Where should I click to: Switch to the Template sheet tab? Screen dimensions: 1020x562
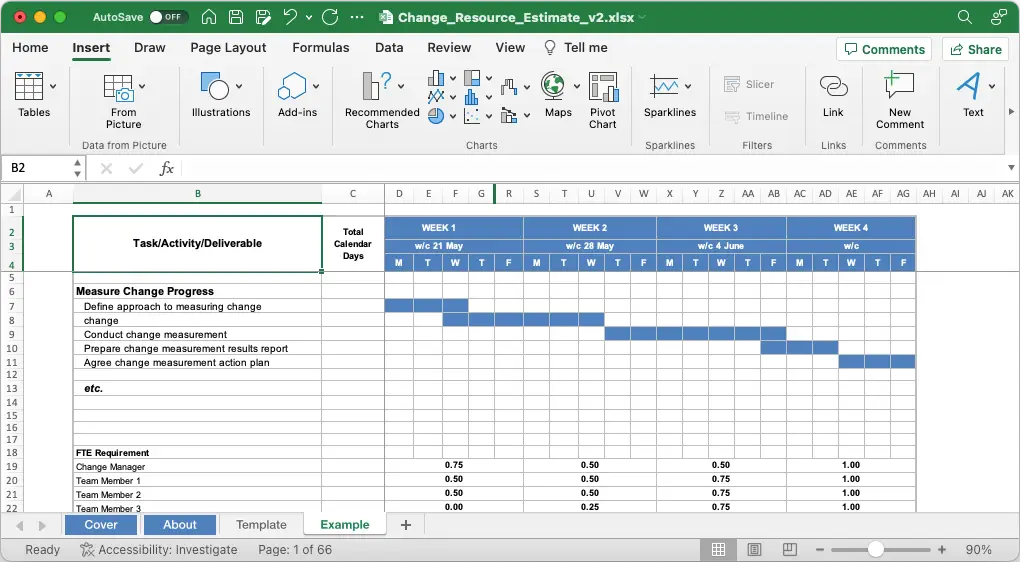261,525
